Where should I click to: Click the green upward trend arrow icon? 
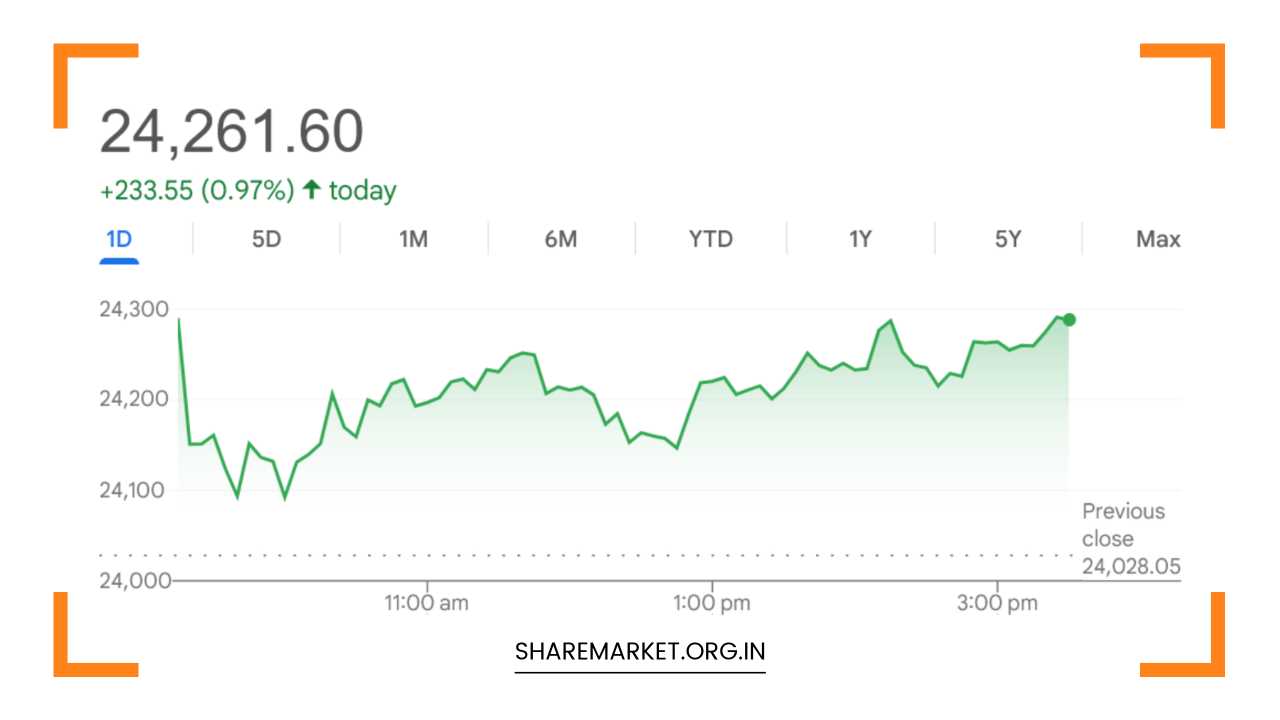click(x=313, y=188)
